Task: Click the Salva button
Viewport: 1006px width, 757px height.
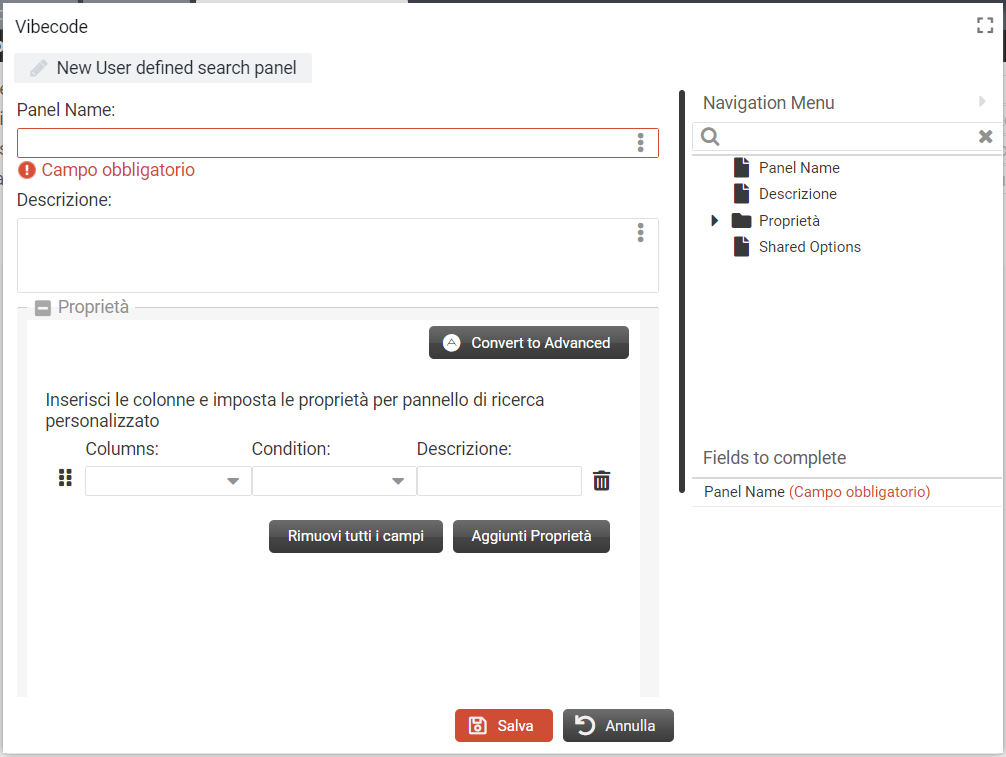Action: (503, 726)
